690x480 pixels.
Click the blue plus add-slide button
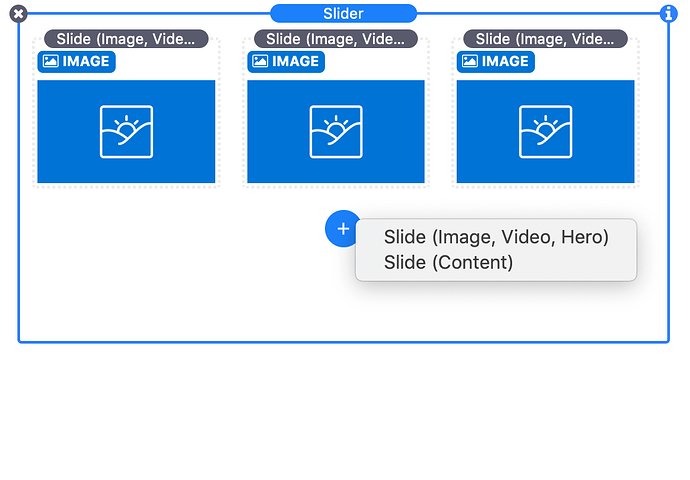coord(342,229)
